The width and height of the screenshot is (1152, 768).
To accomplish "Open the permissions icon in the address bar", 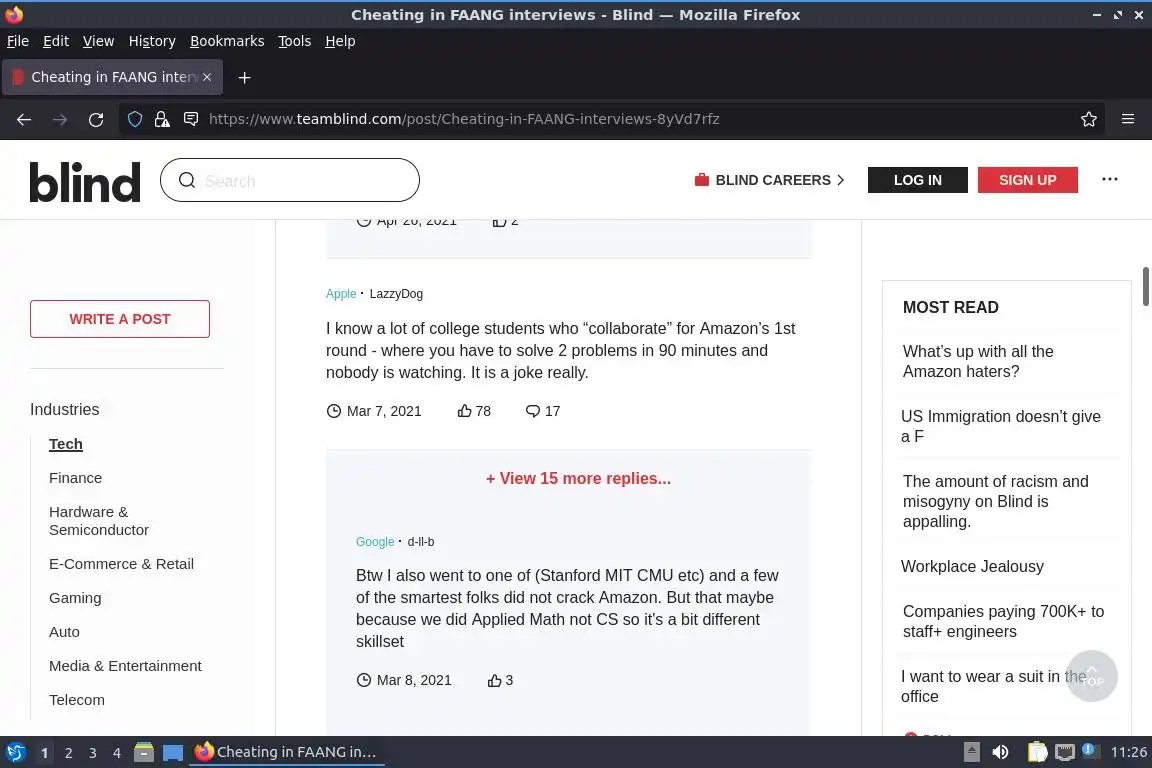I will coord(190,119).
